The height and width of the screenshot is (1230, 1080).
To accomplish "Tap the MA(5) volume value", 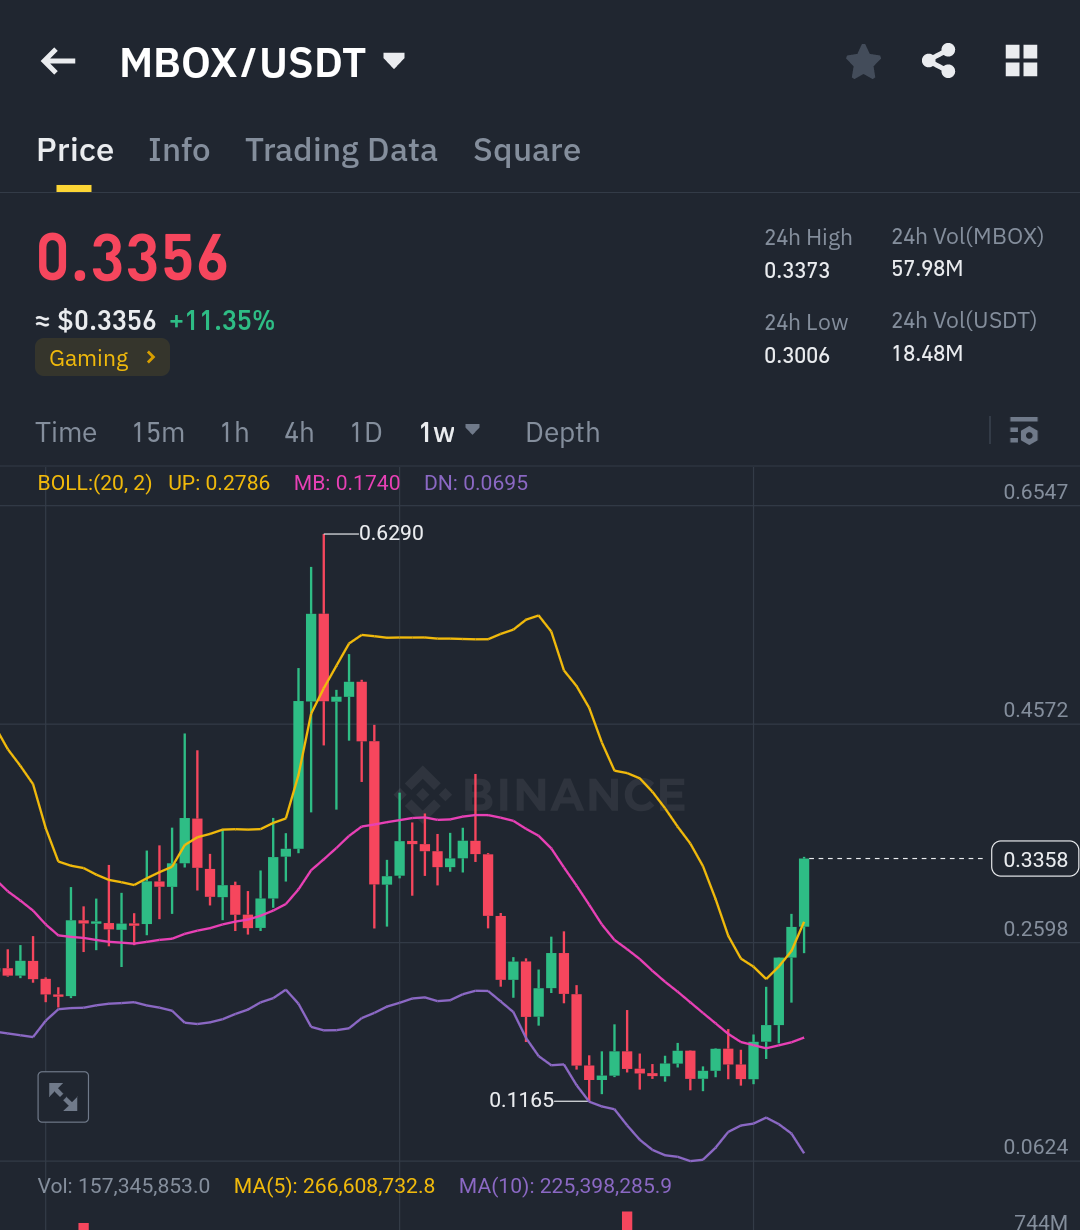I will point(334,1186).
